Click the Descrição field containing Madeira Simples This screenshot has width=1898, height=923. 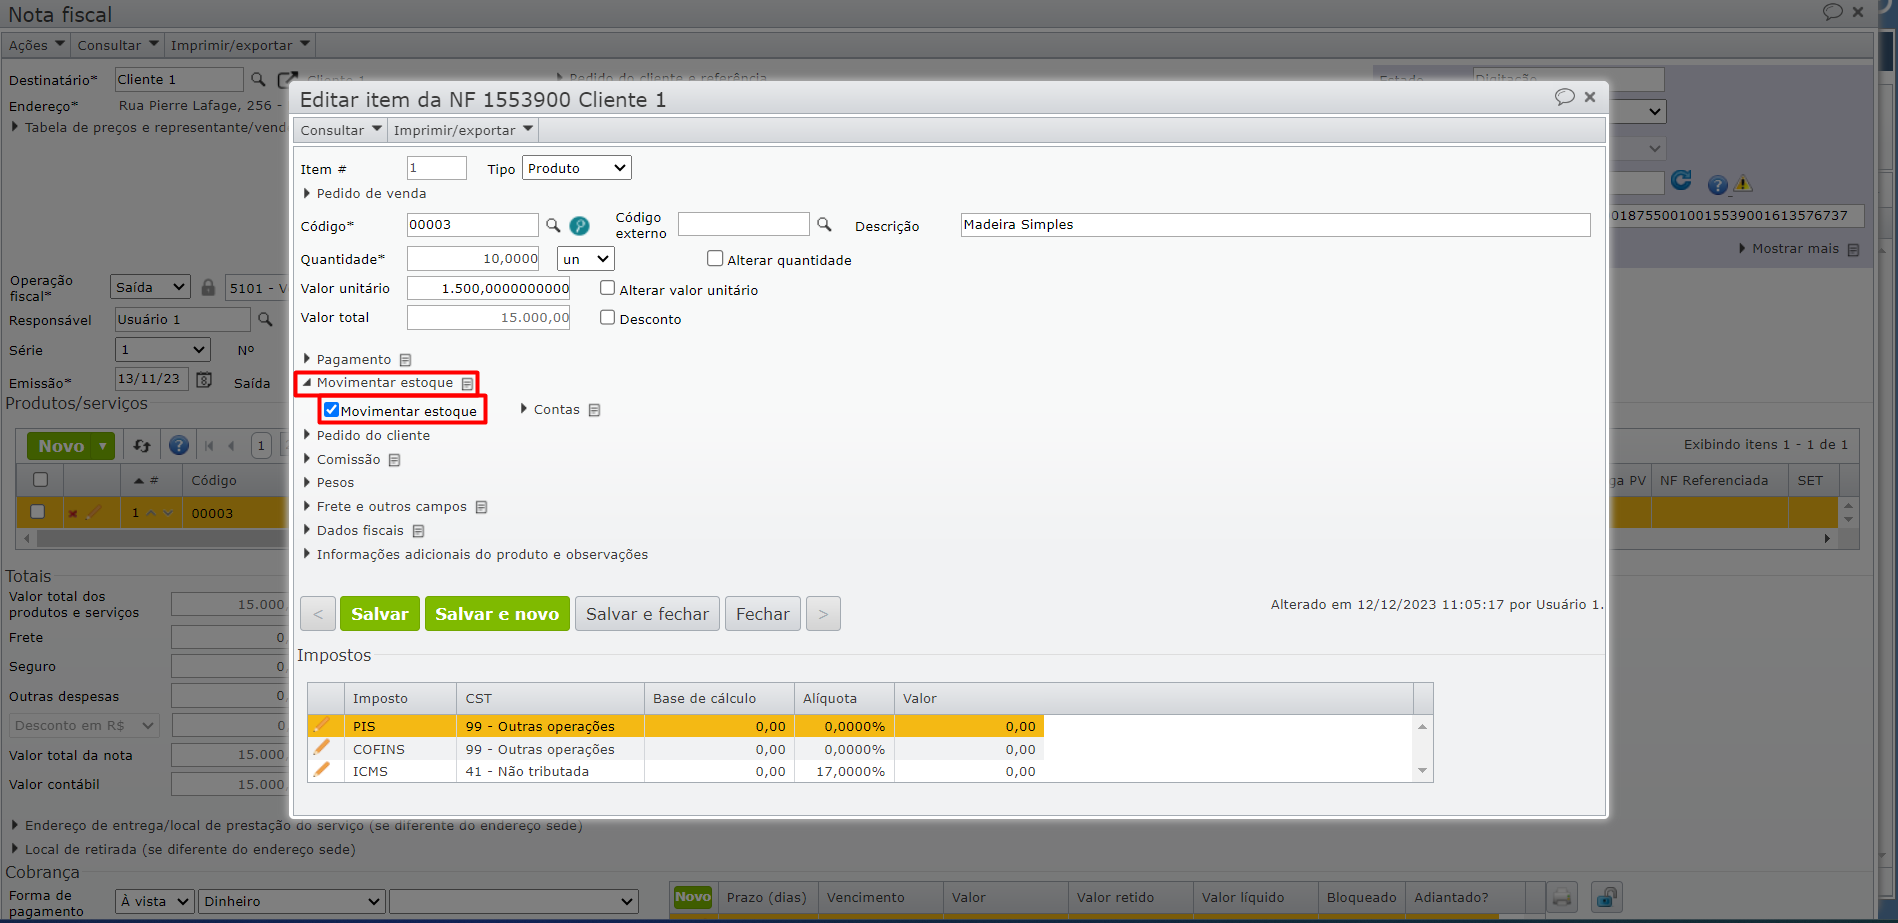point(1275,225)
